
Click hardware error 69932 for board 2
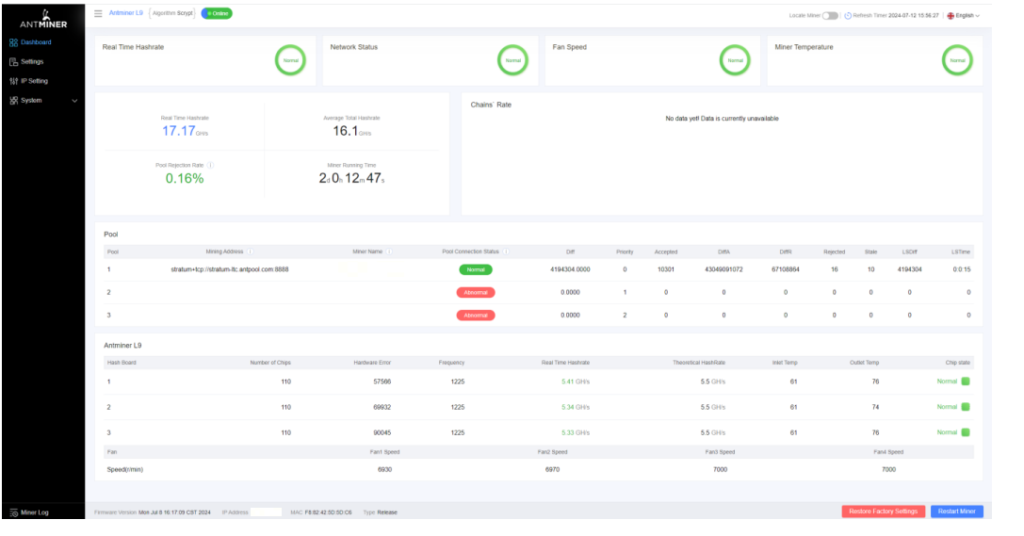[x=382, y=407]
